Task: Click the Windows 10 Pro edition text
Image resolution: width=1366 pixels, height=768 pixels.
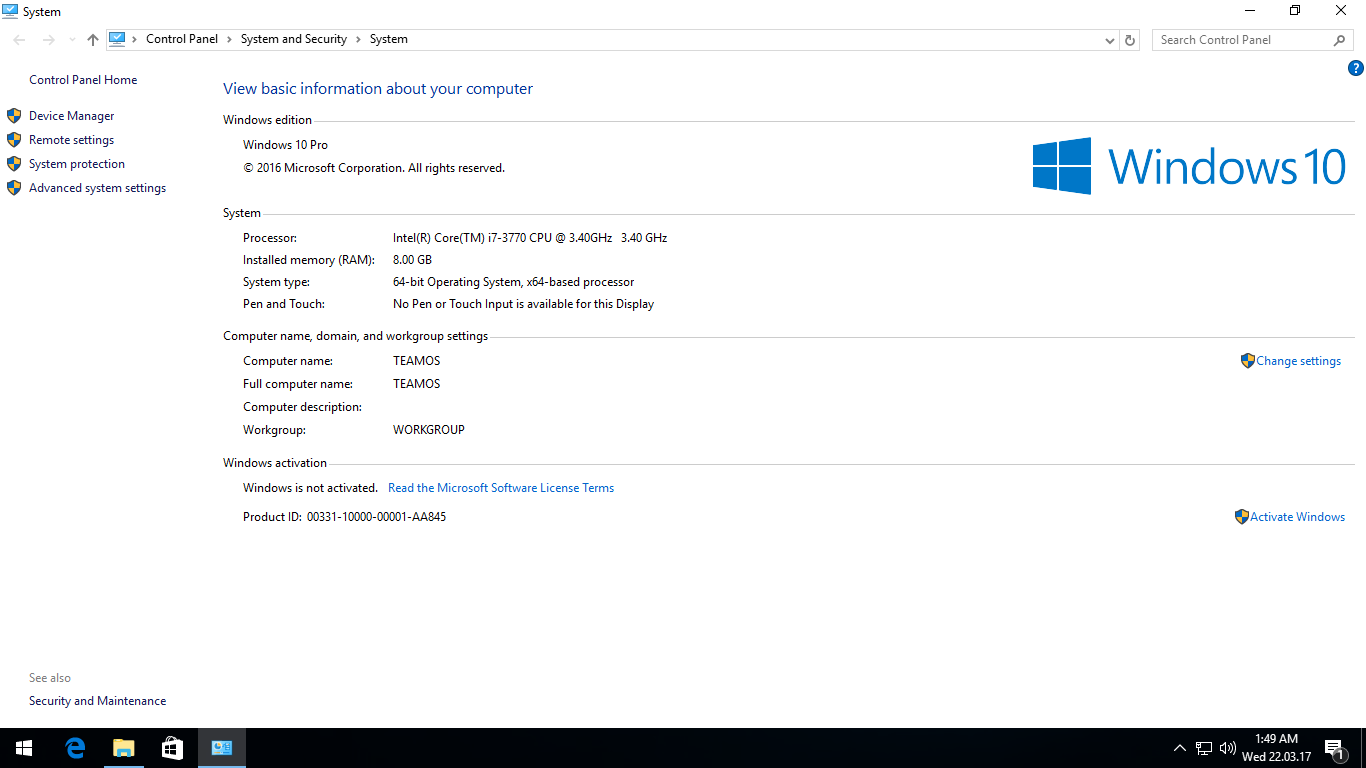Action: pos(285,145)
